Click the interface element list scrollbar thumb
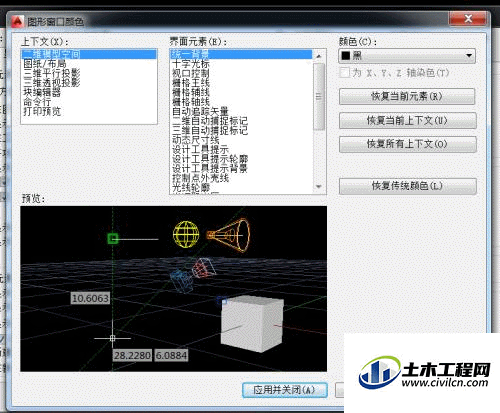 point(319,97)
